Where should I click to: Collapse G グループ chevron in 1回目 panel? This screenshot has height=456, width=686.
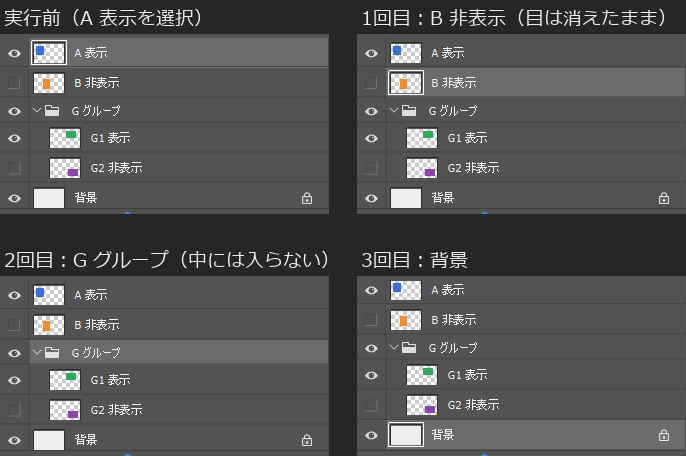(394, 110)
